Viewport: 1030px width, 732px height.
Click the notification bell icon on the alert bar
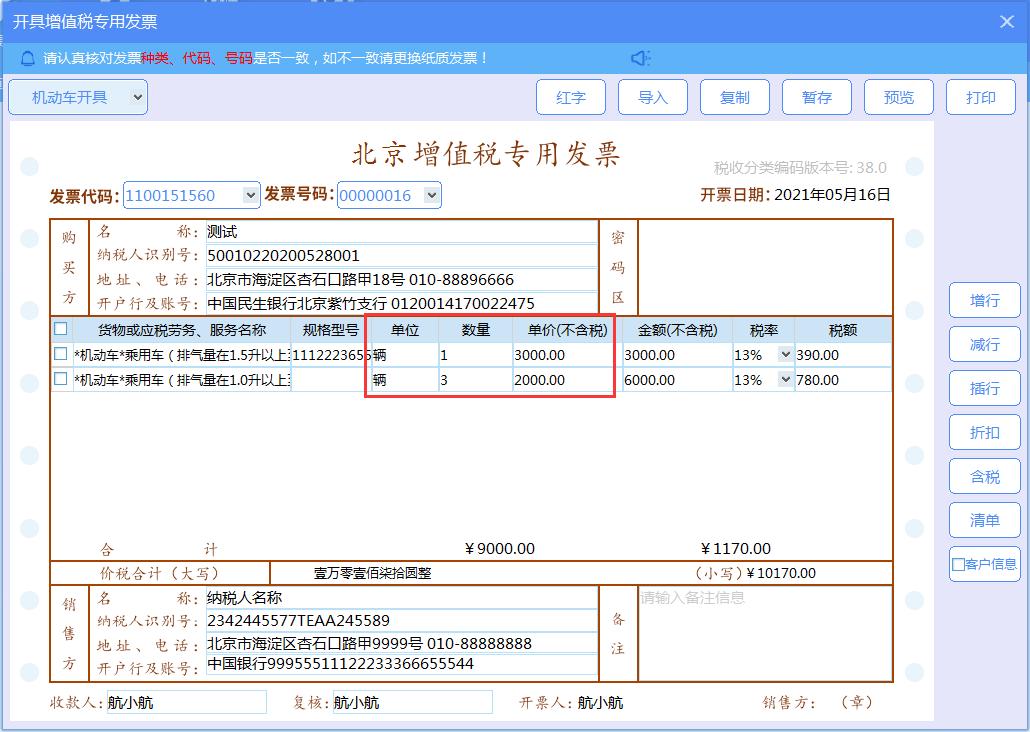pyautogui.click(x=26, y=57)
